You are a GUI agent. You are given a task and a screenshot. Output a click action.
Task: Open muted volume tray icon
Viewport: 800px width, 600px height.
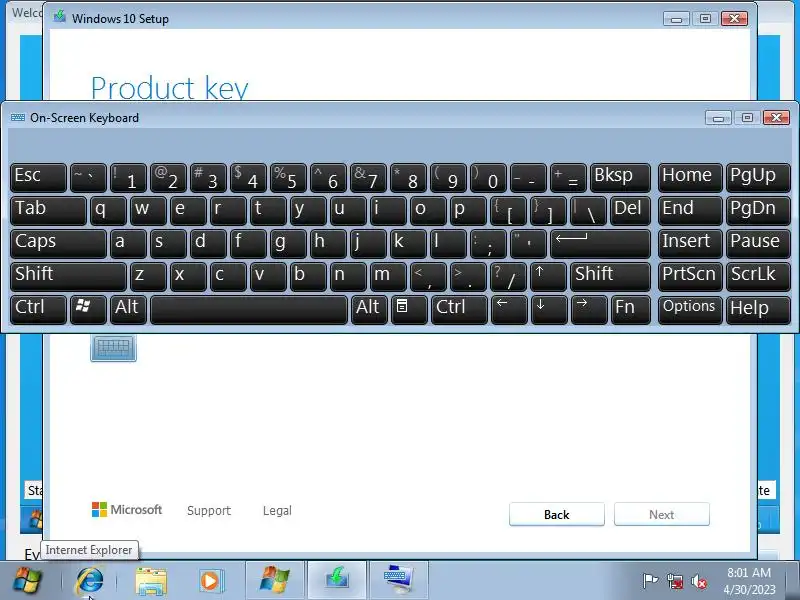point(698,581)
